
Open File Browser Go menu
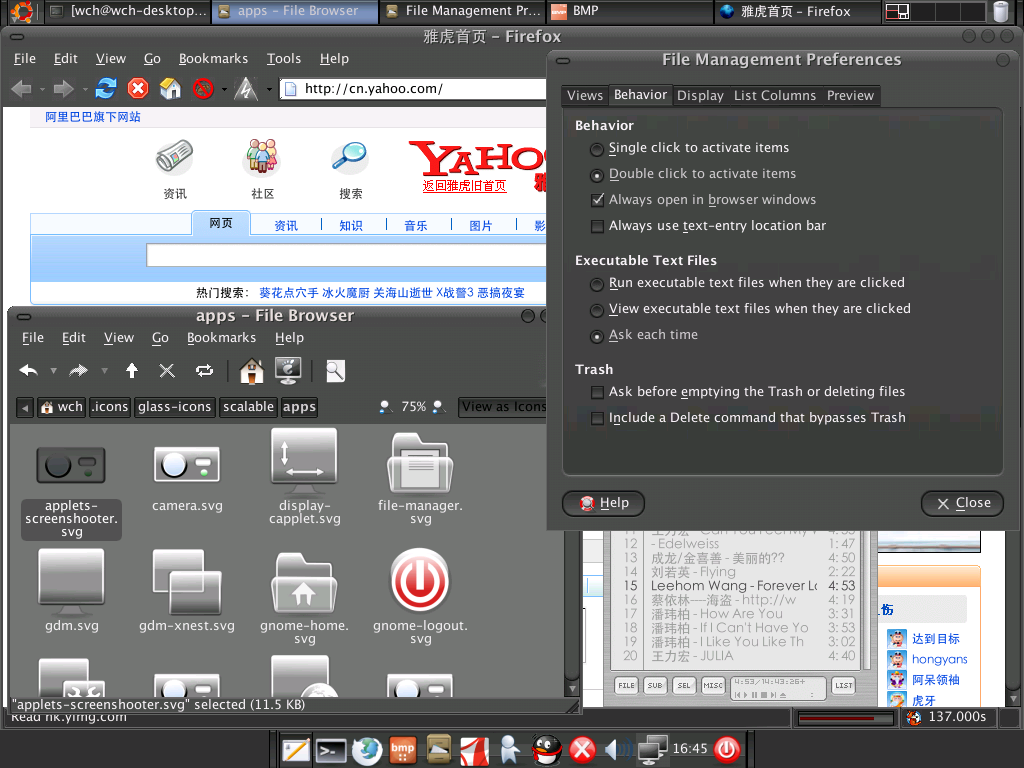[160, 338]
